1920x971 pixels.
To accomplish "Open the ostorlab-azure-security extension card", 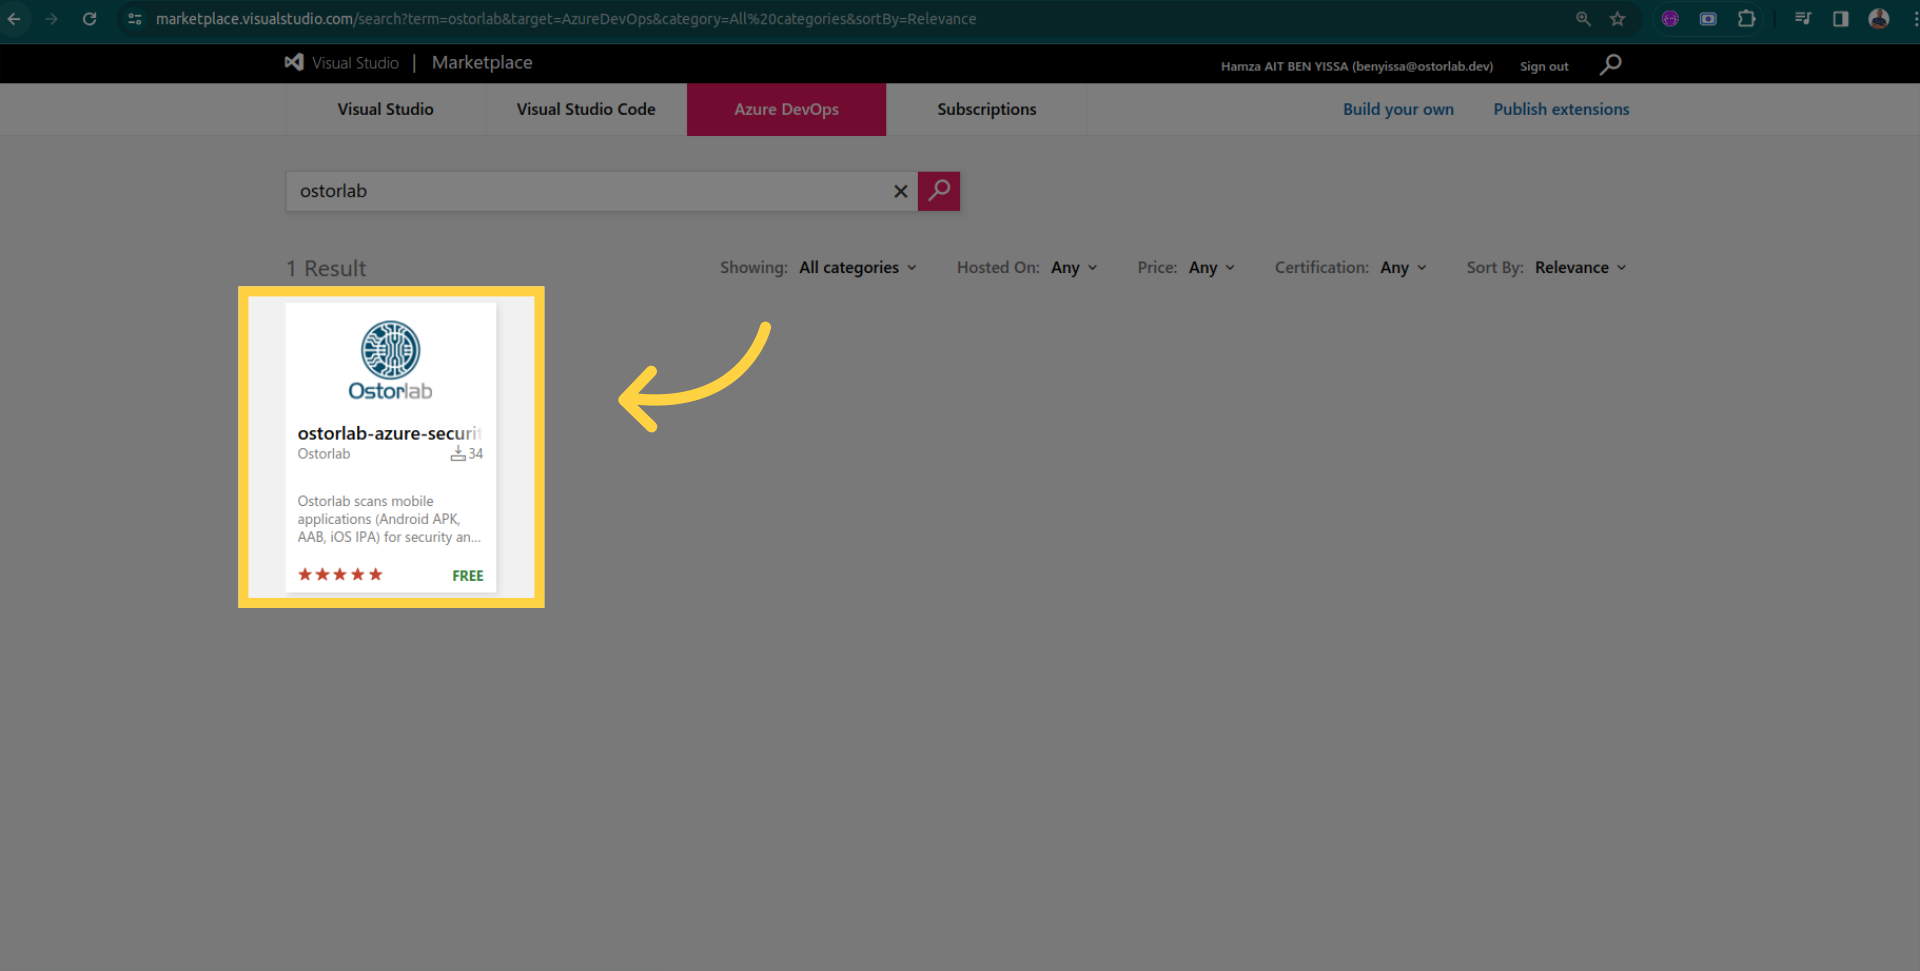I will [x=390, y=446].
